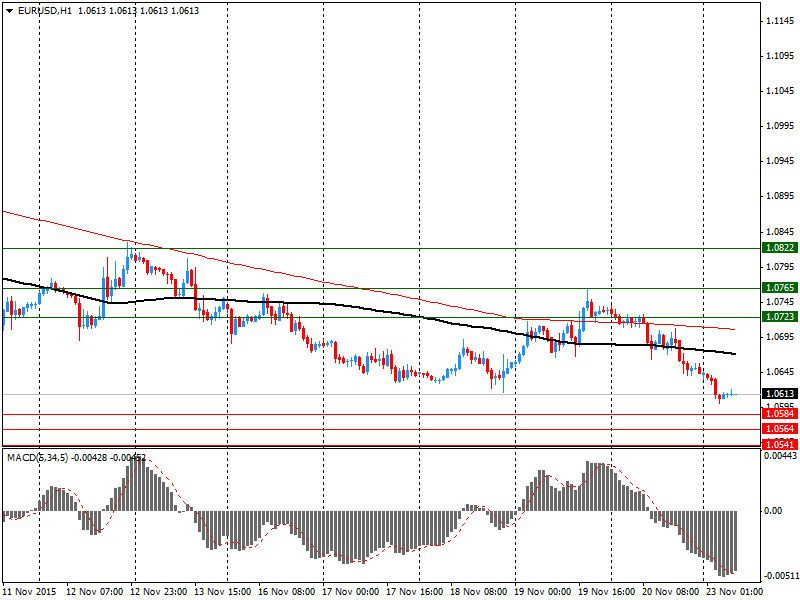Click the 1.0645 price scale value
This screenshot has height=600, width=800.
coord(781,371)
